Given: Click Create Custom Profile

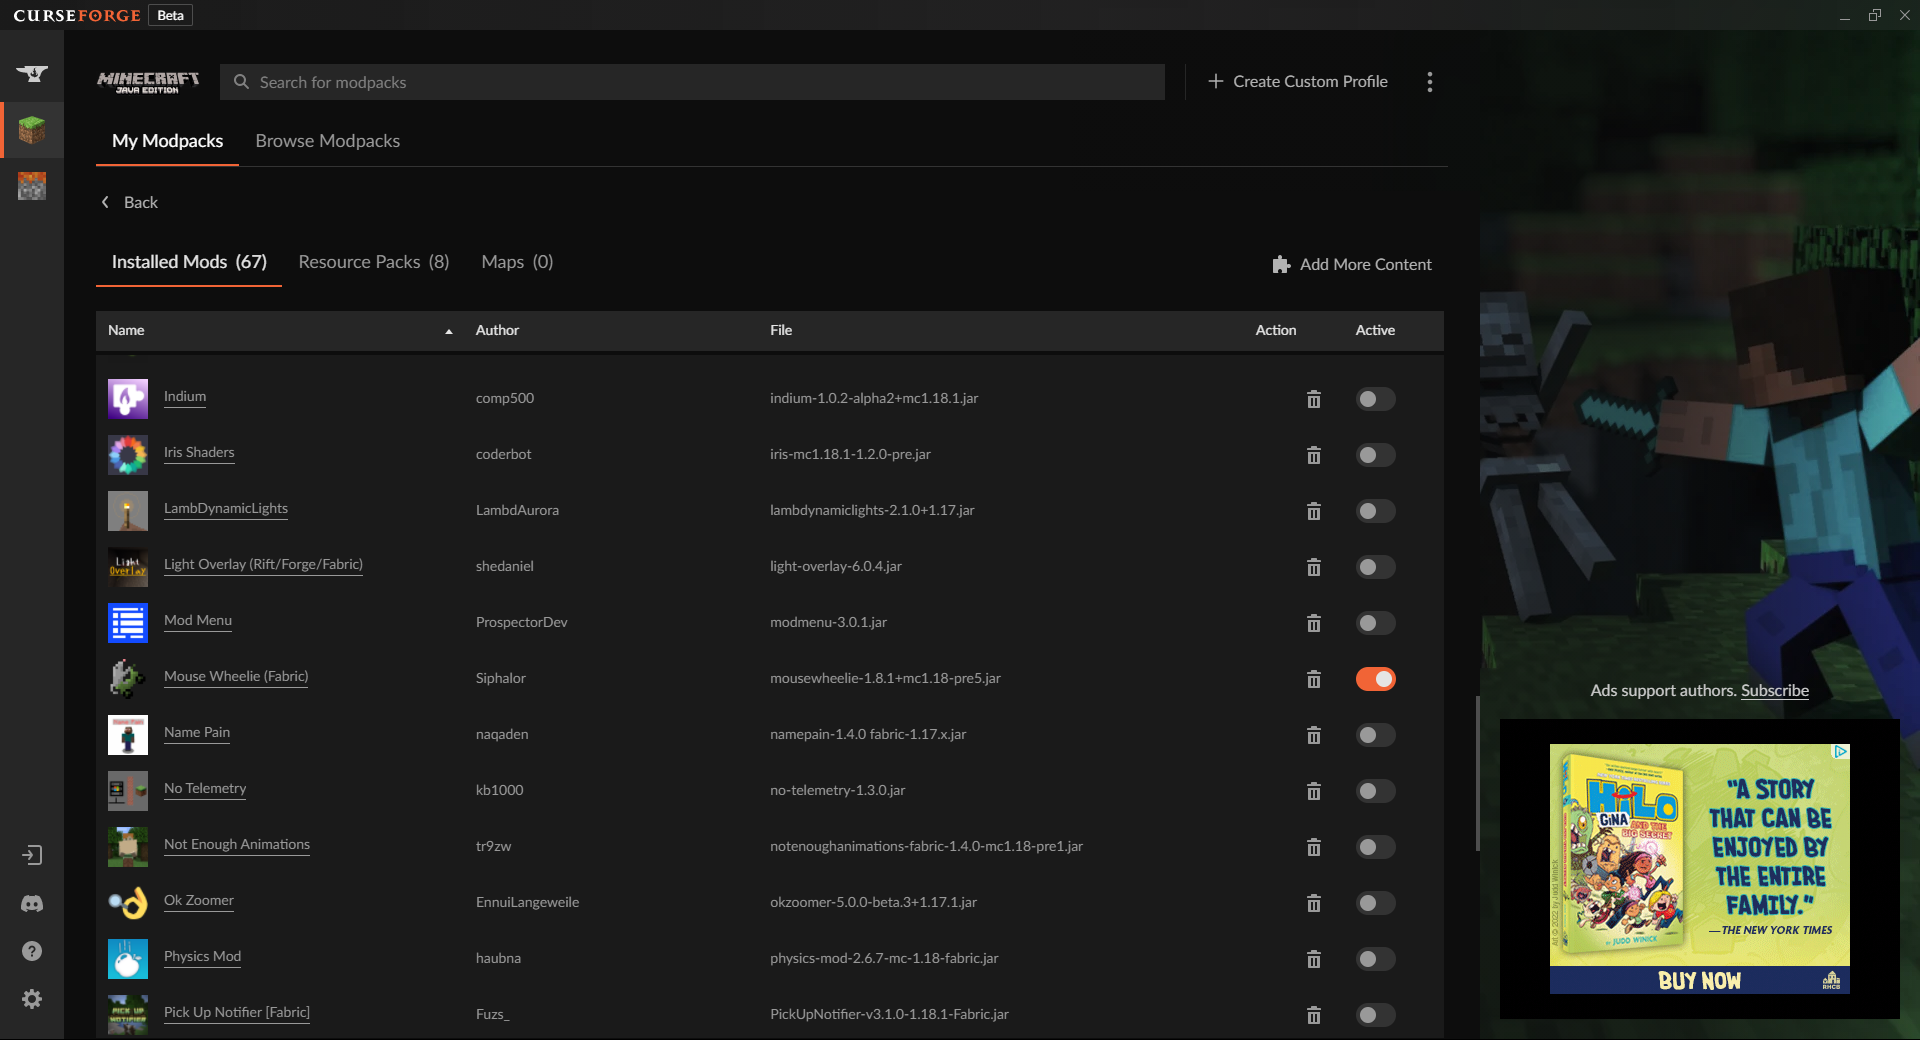Looking at the screenshot, I should (1297, 81).
